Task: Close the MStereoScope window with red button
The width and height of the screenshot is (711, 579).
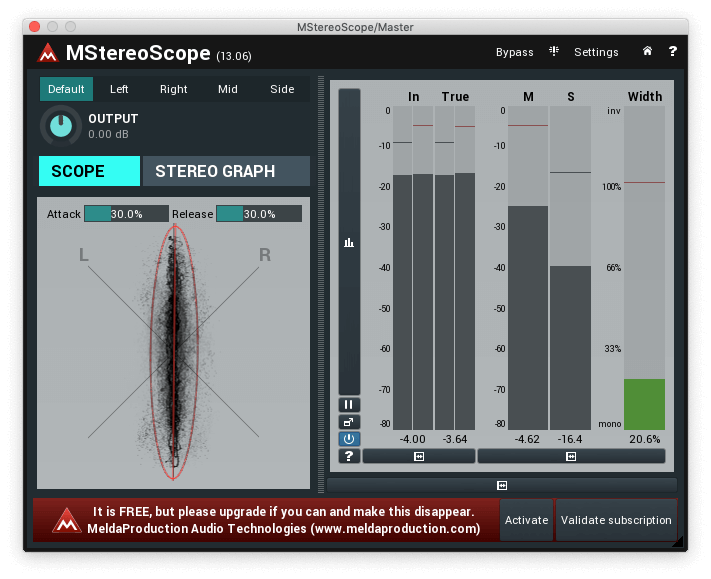Action: tap(34, 27)
